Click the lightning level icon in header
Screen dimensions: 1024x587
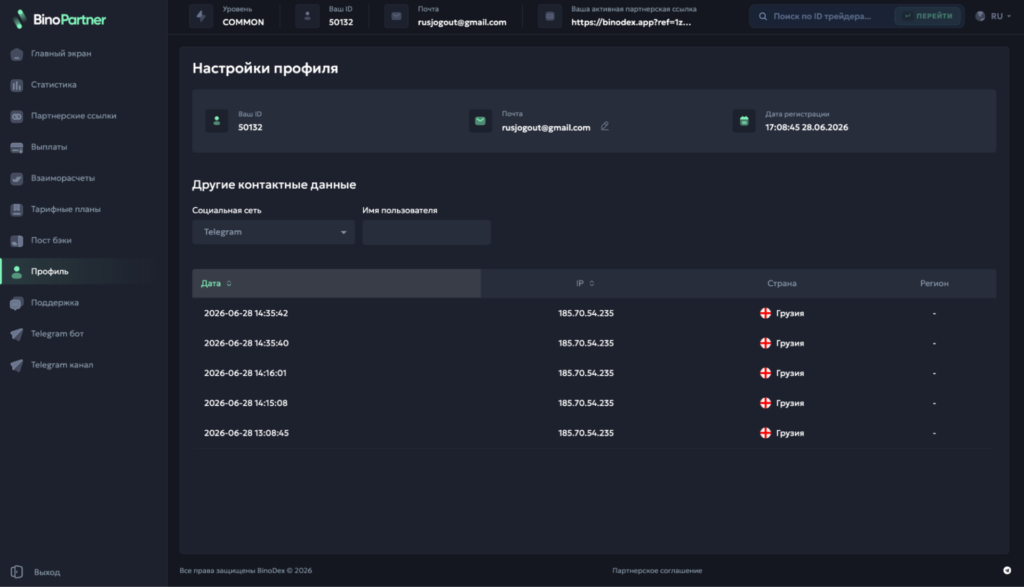pyautogui.click(x=201, y=16)
